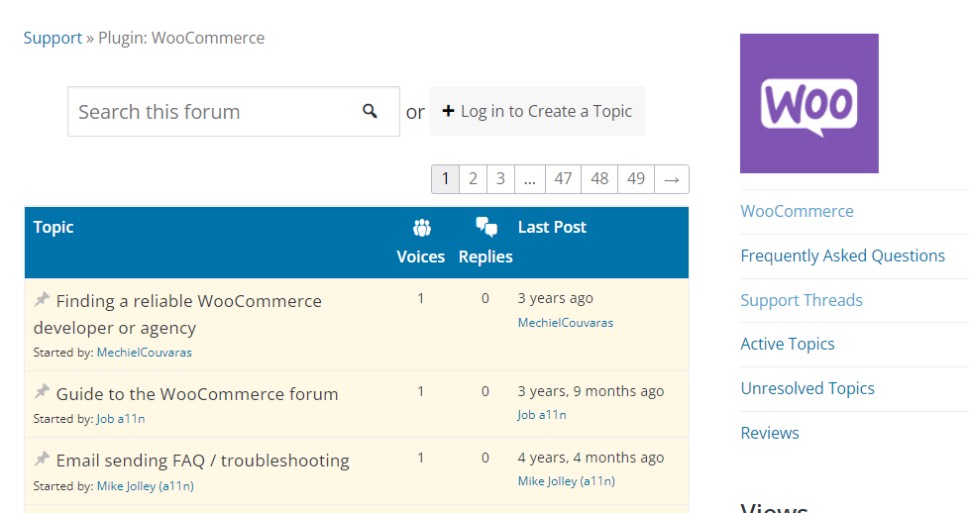The width and height of the screenshot is (969, 513).
Task: Select page 1 in pagination
Action: (445, 179)
